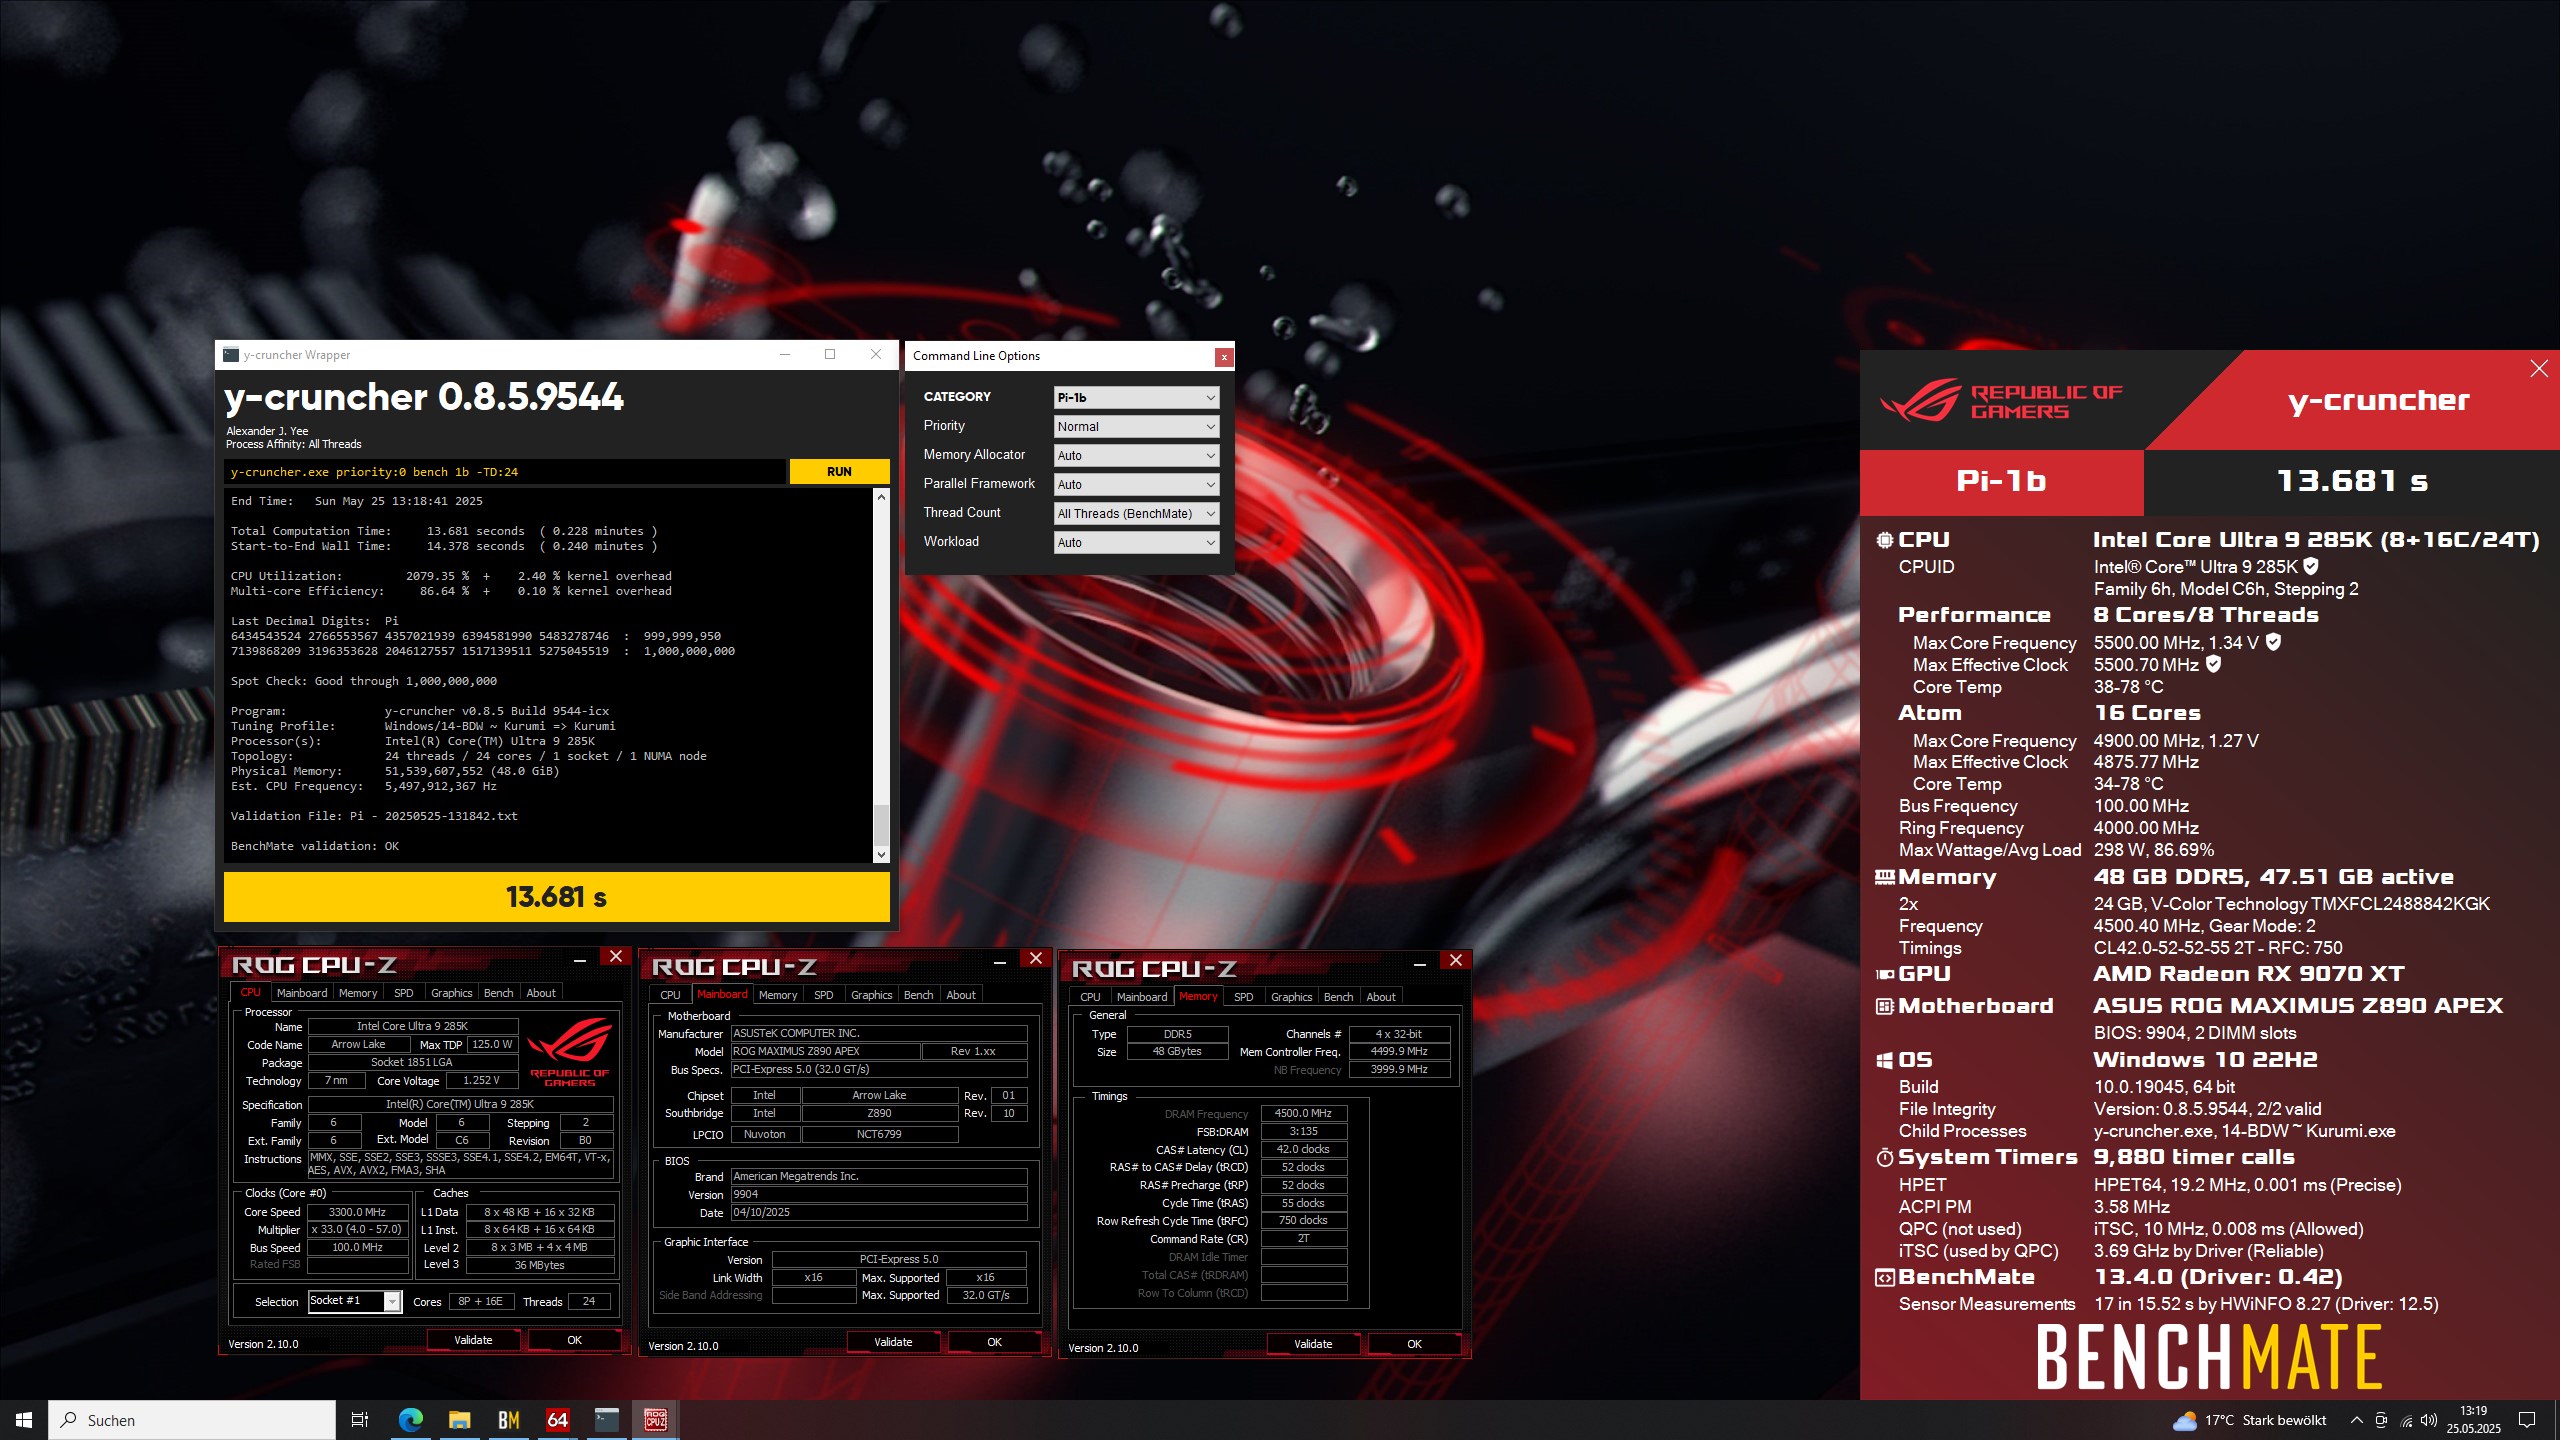This screenshot has width=2560, height=1440.
Task: Click the y-cruncher Wrapper title bar icon
Action: [x=231, y=355]
